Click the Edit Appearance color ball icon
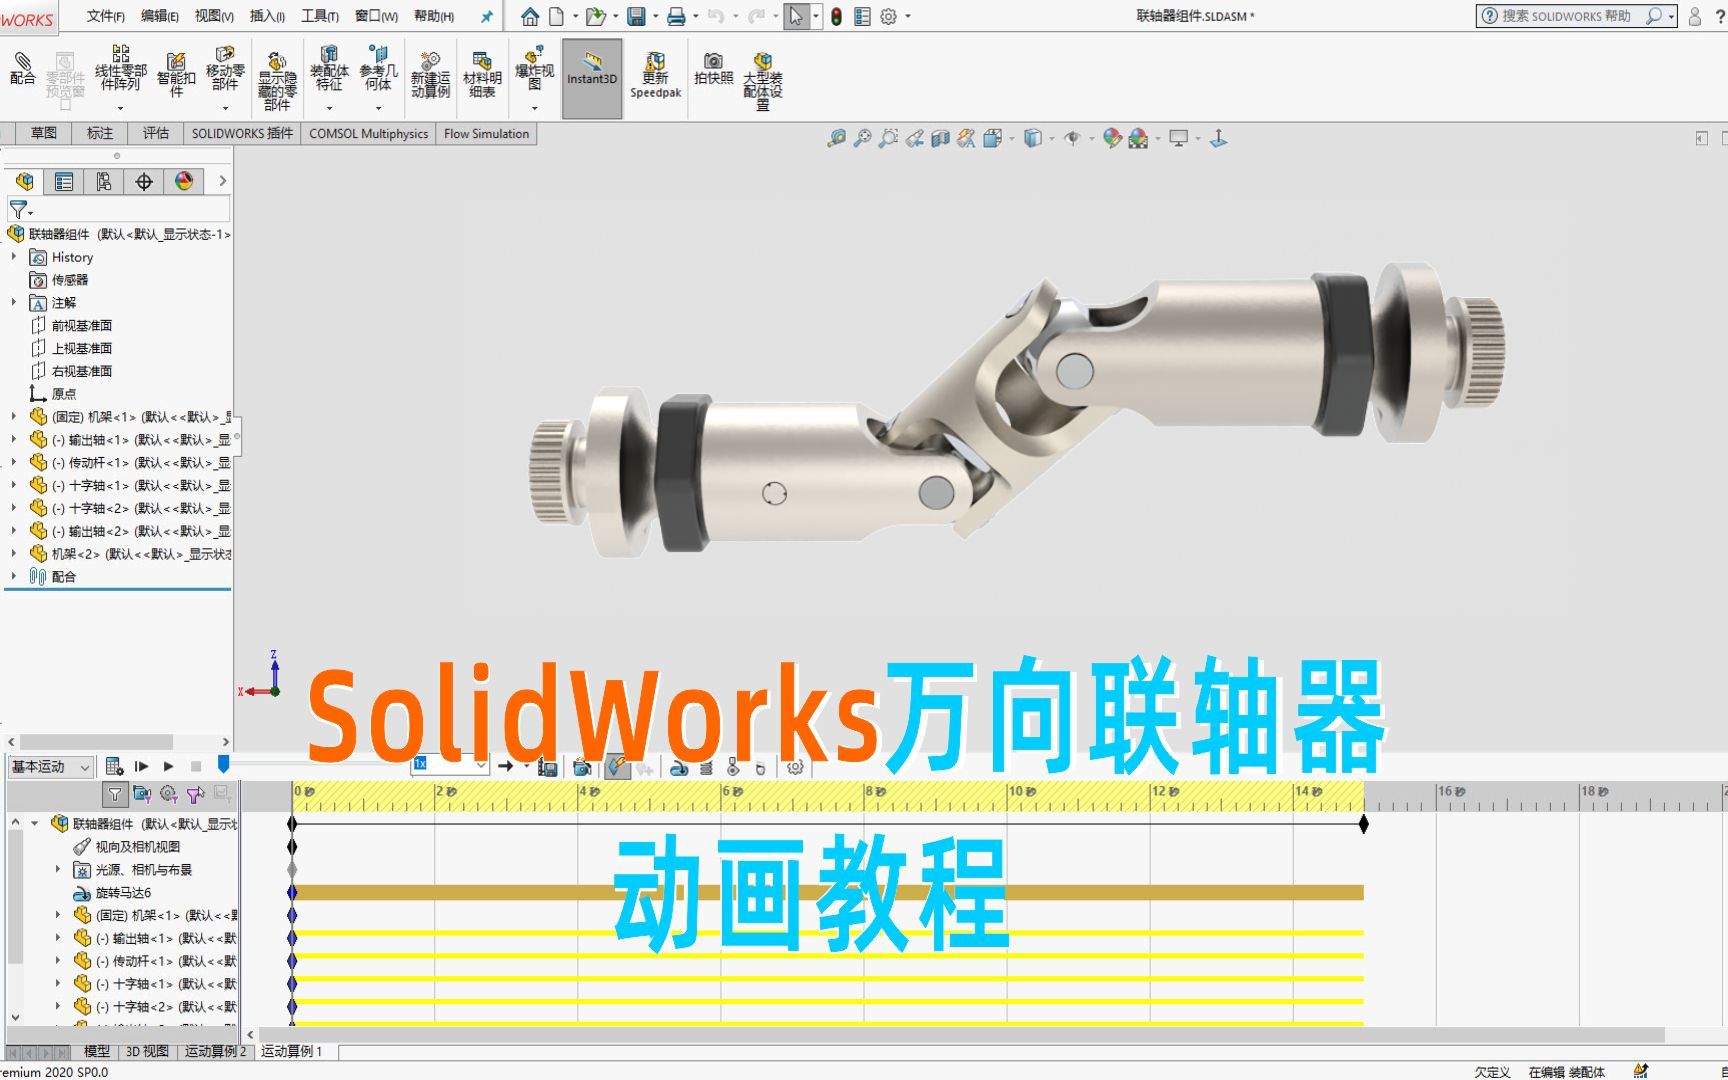 click(1112, 139)
